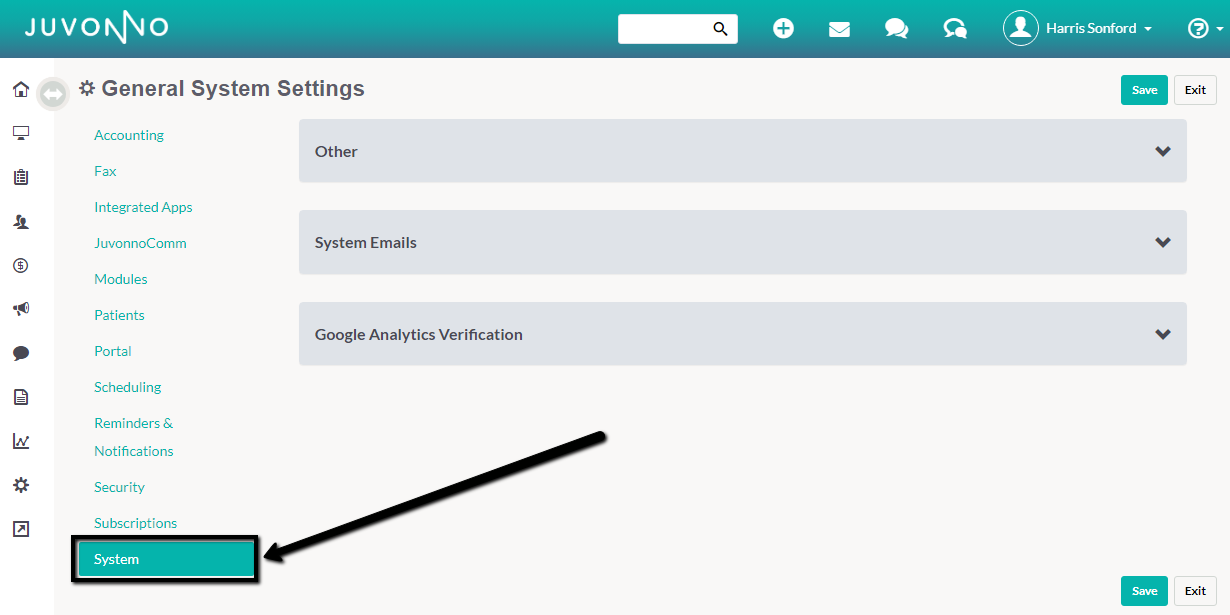1230x615 pixels.
Task: Collapse sidebar with the double-arrow circle button
Action: pyautogui.click(x=53, y=94)
